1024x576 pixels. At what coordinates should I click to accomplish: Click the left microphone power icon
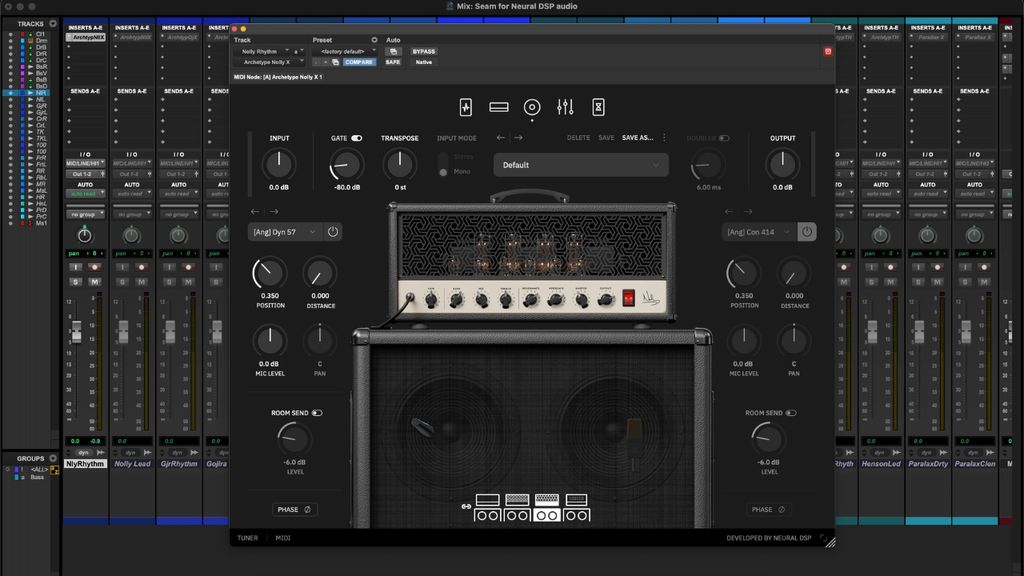(x=333, y=232)
